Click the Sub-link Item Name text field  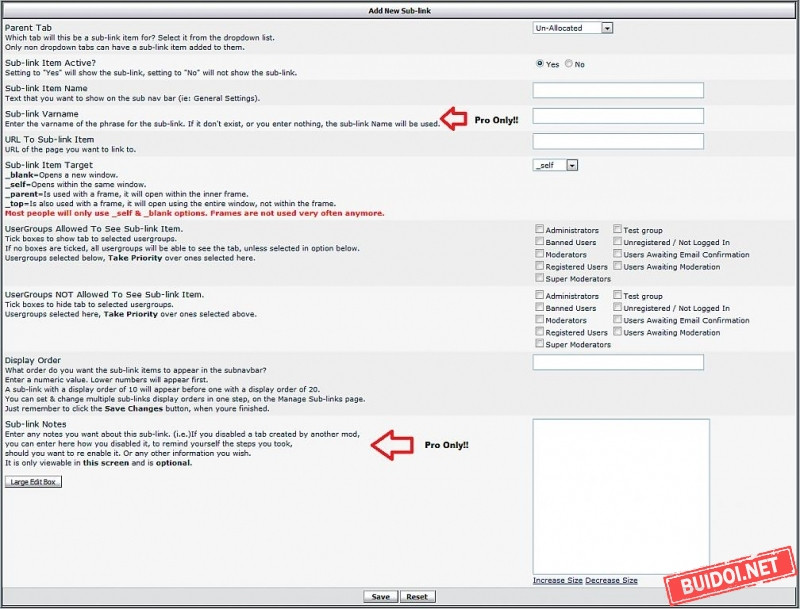tap(618, 90)
